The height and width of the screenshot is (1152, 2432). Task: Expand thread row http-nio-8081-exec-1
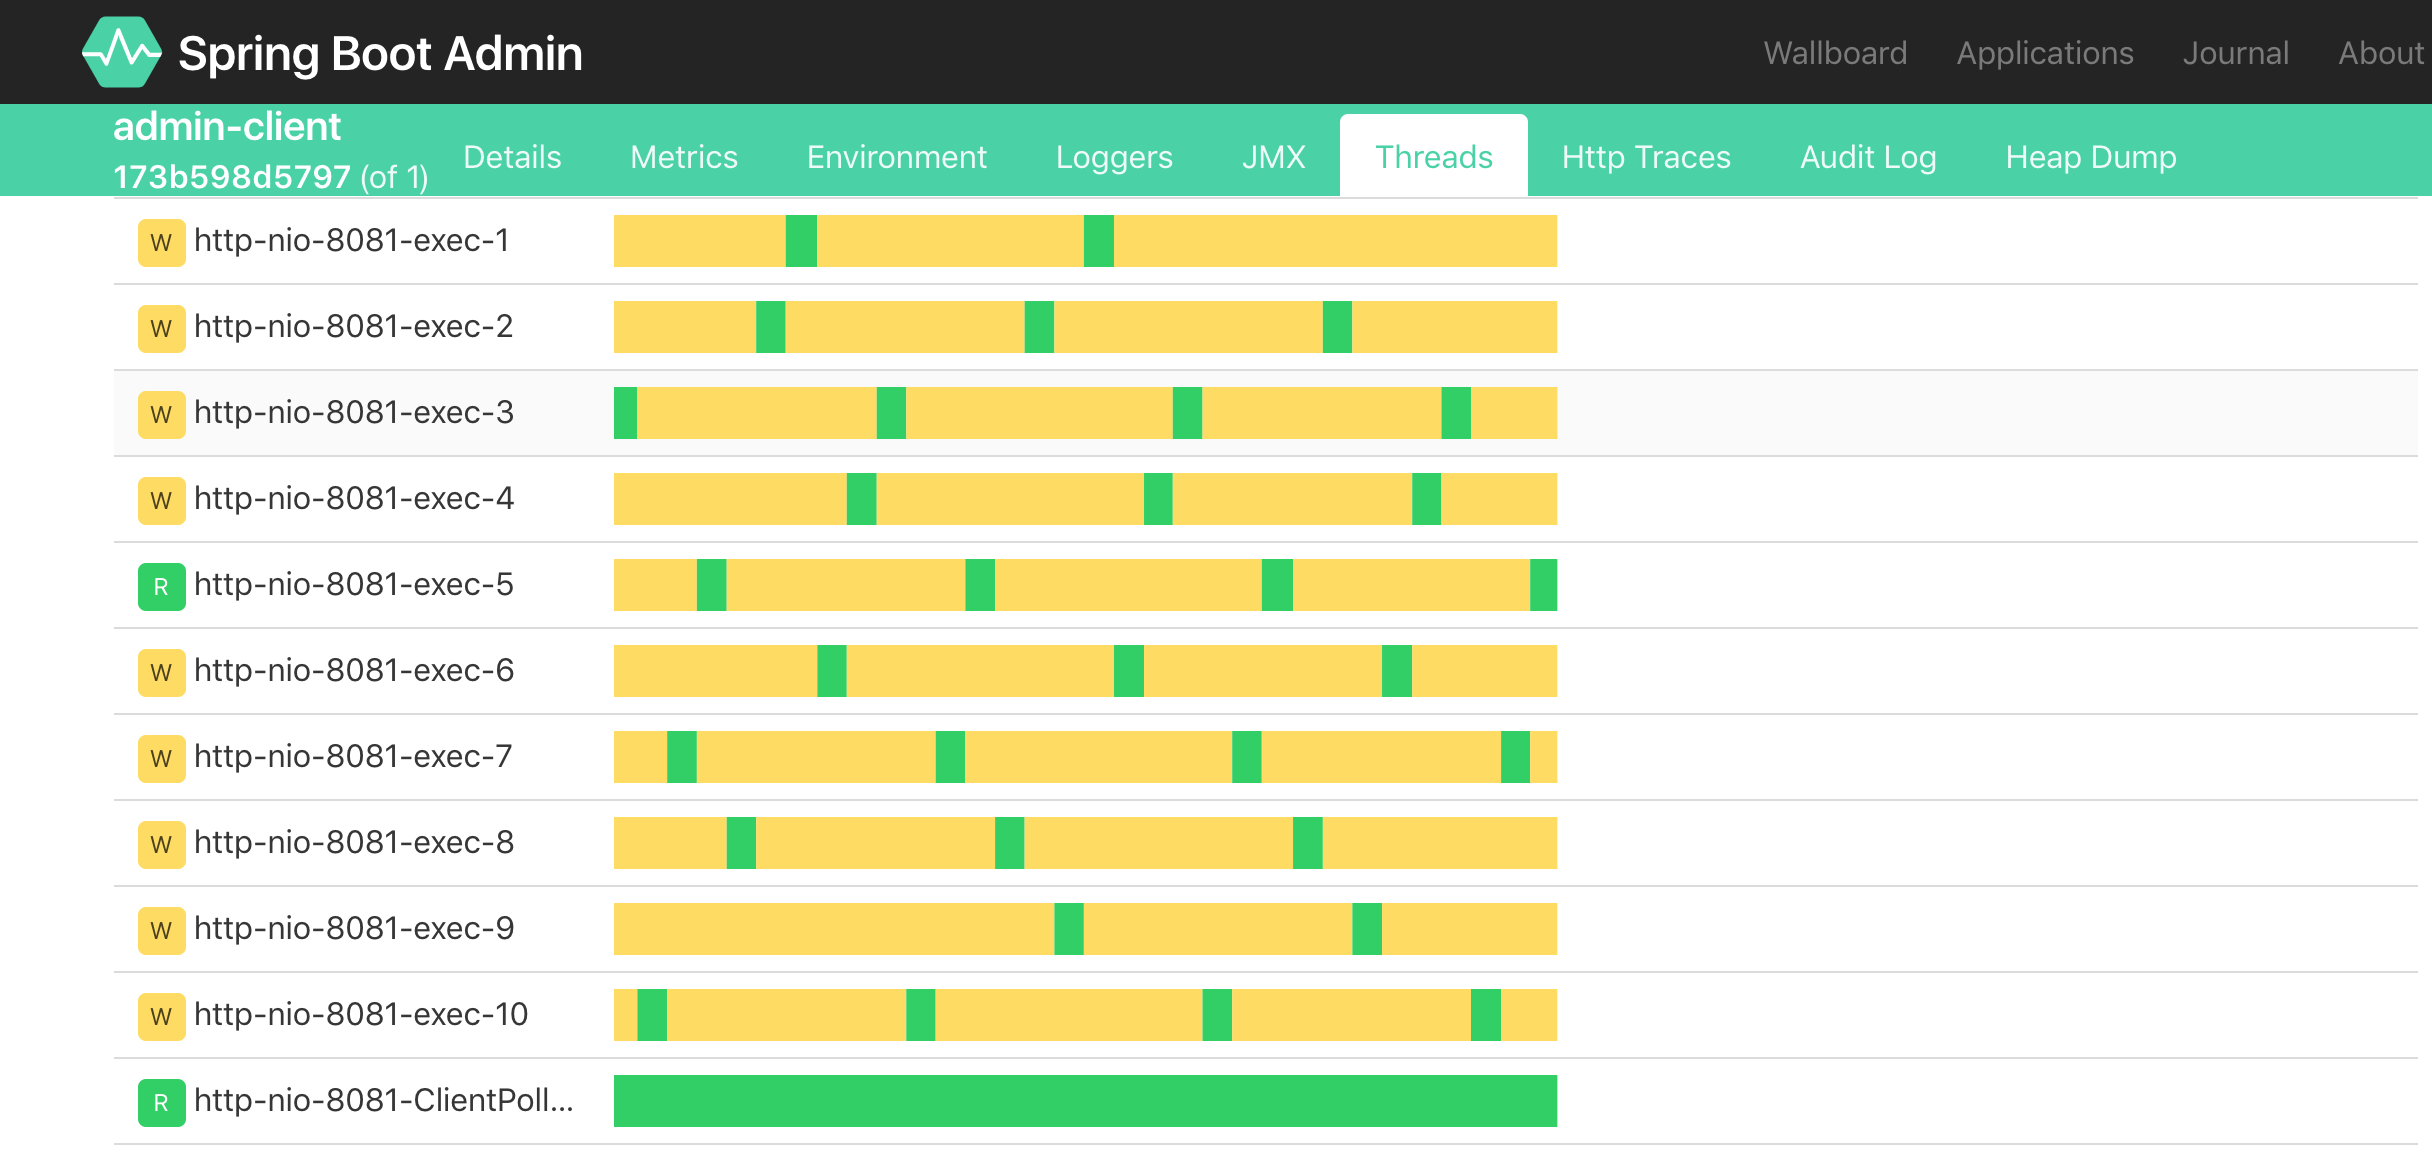pyautogui.click(x=1266, y=241)
